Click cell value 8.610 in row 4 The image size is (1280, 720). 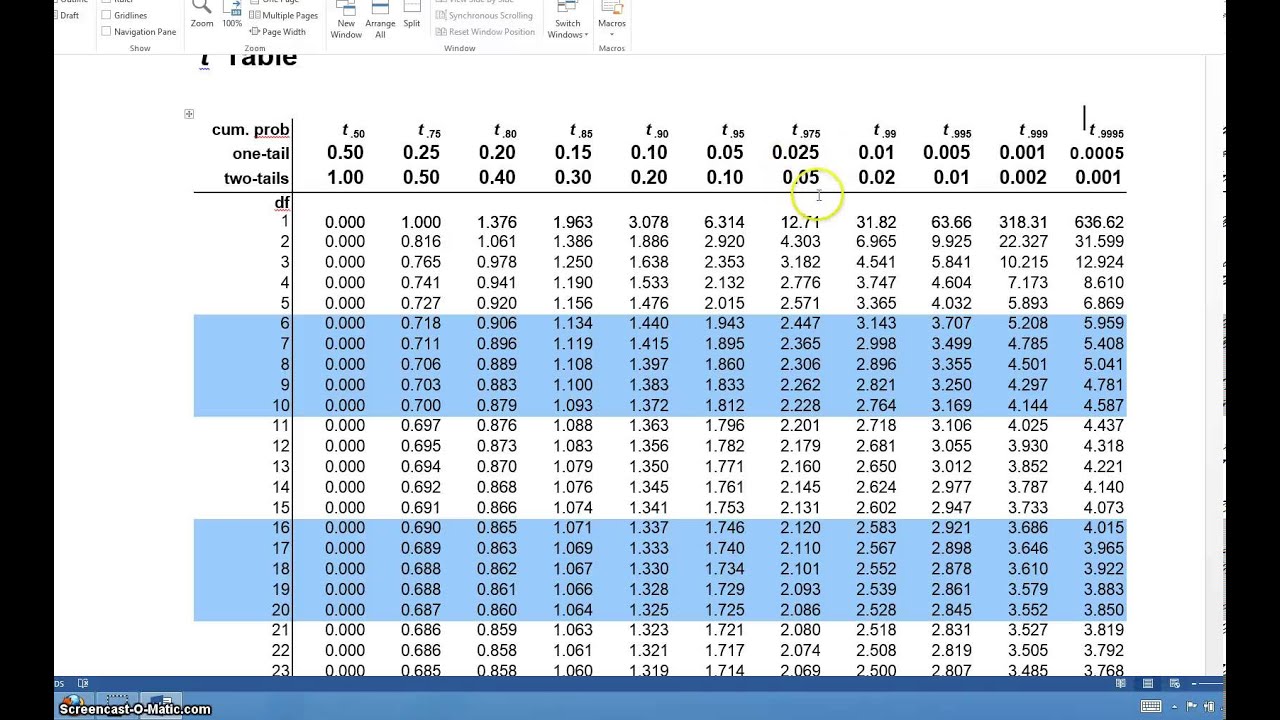click(1103, 283)
